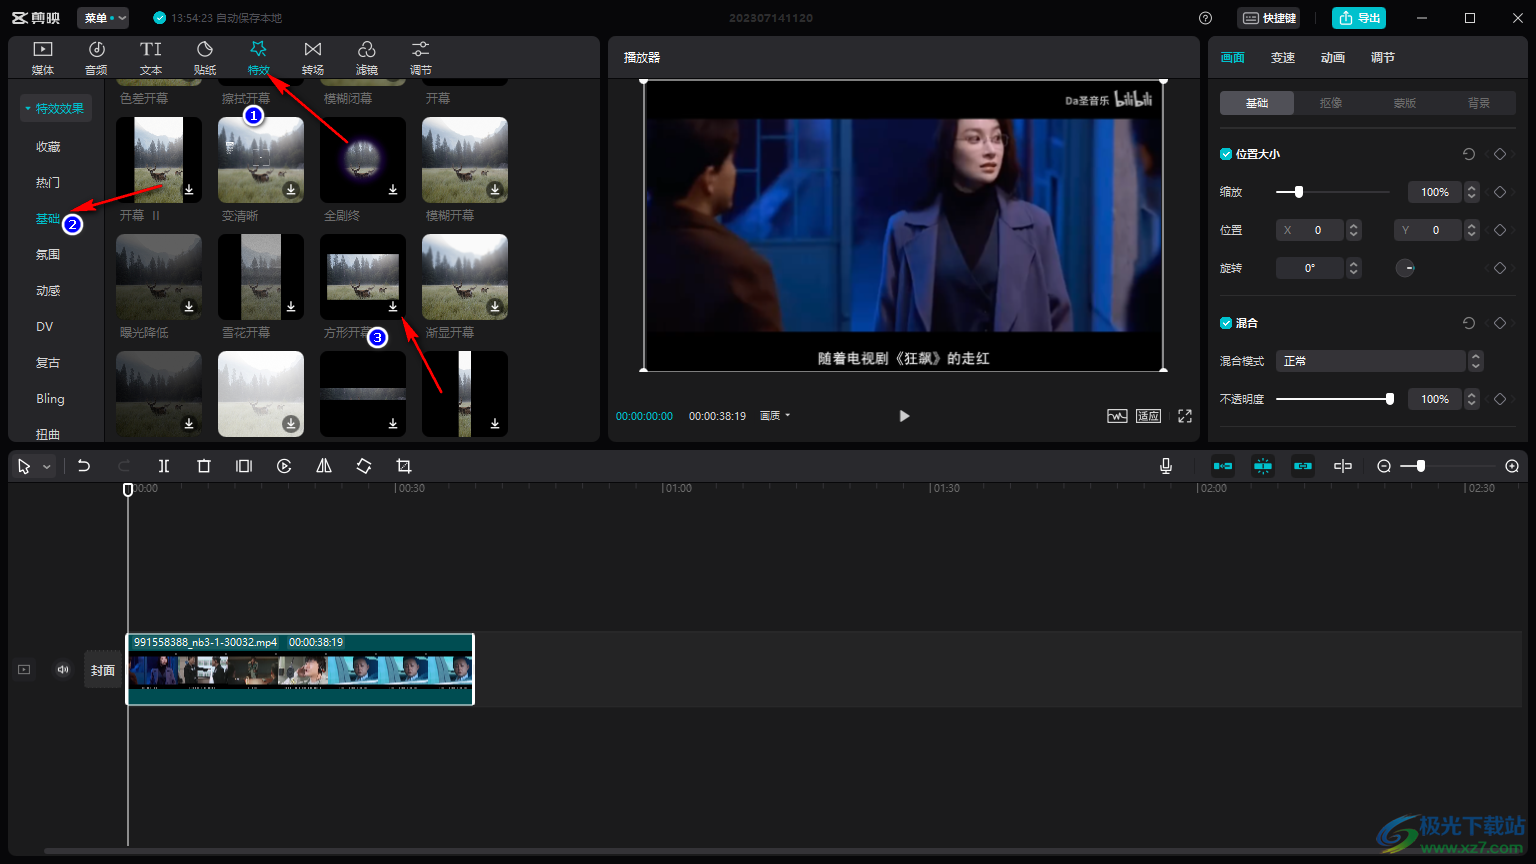Click the 导出 export button
The width and height of the screenshot is (1536, 864).
pyautogui.click(x=1359, y=18)
